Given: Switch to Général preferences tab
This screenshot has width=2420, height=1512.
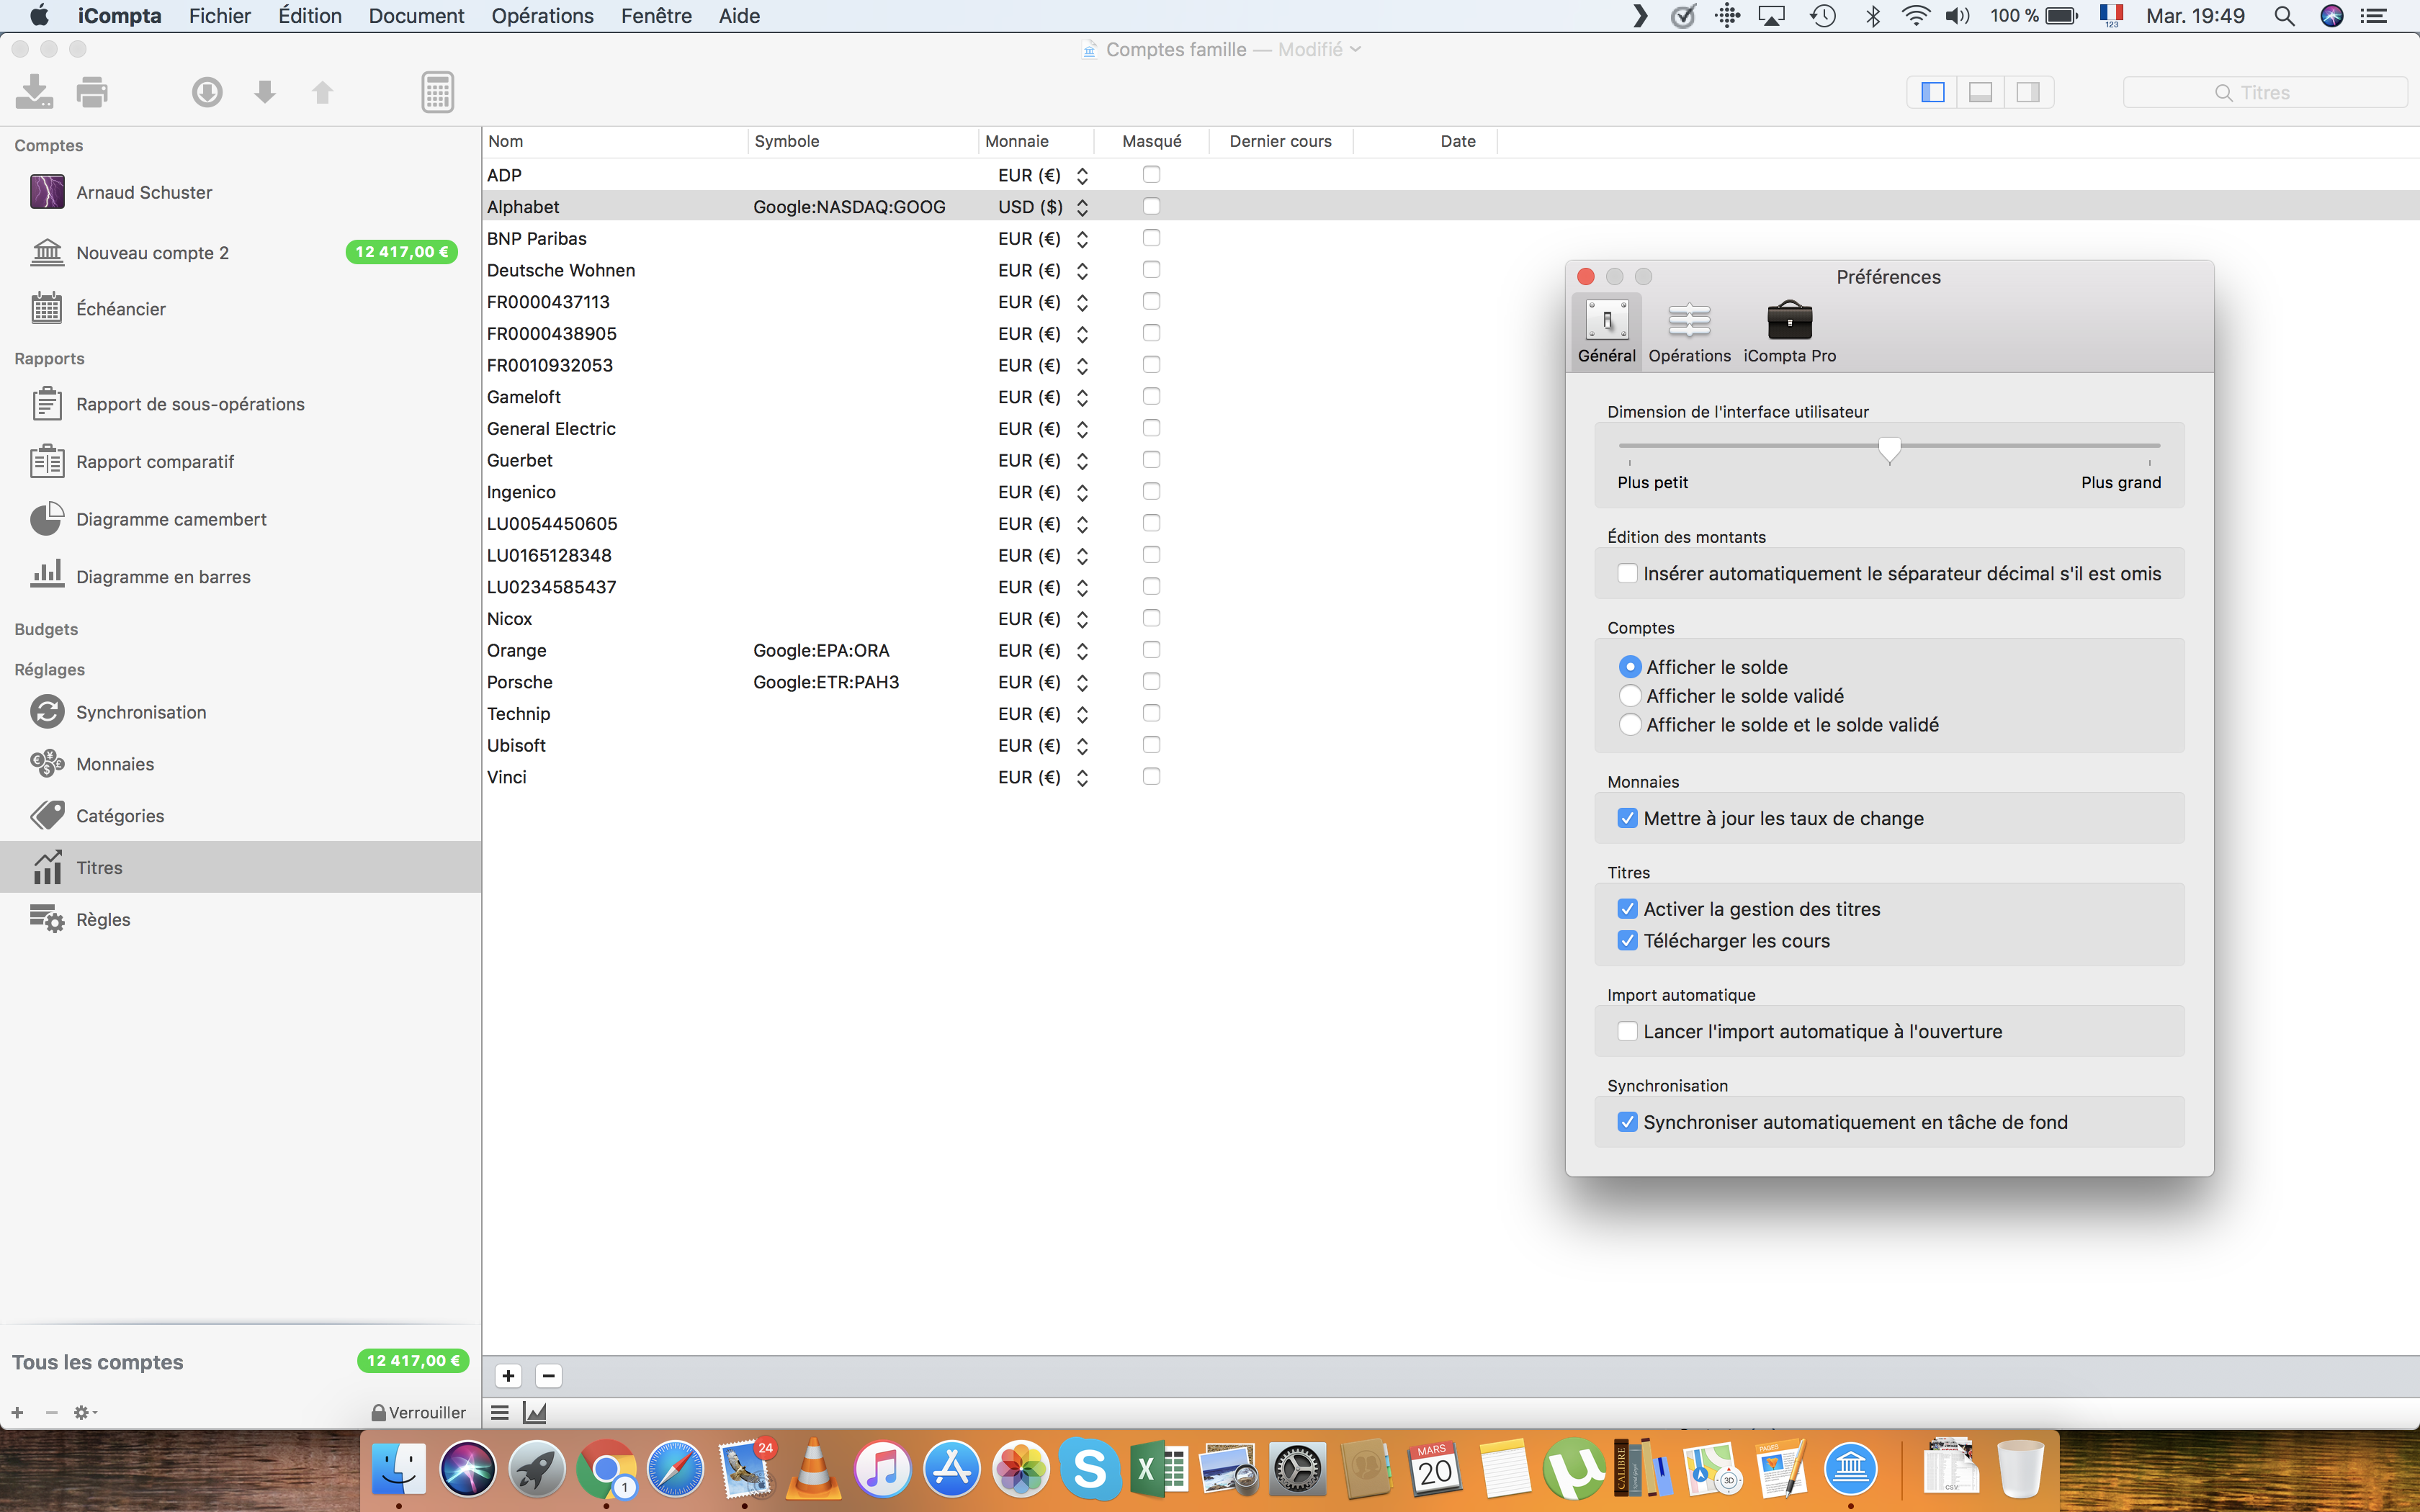Looking at the screenshot, I should click(x=1607, y=333).
